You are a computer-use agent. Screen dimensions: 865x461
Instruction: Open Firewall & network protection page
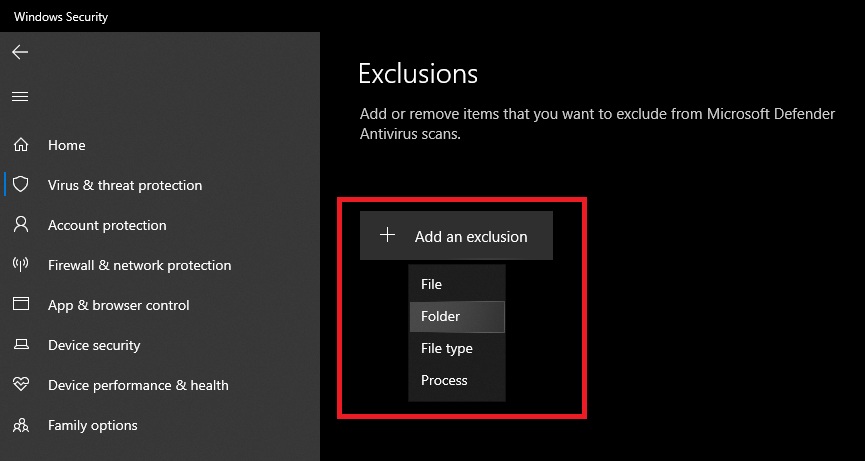coord(139,265)
